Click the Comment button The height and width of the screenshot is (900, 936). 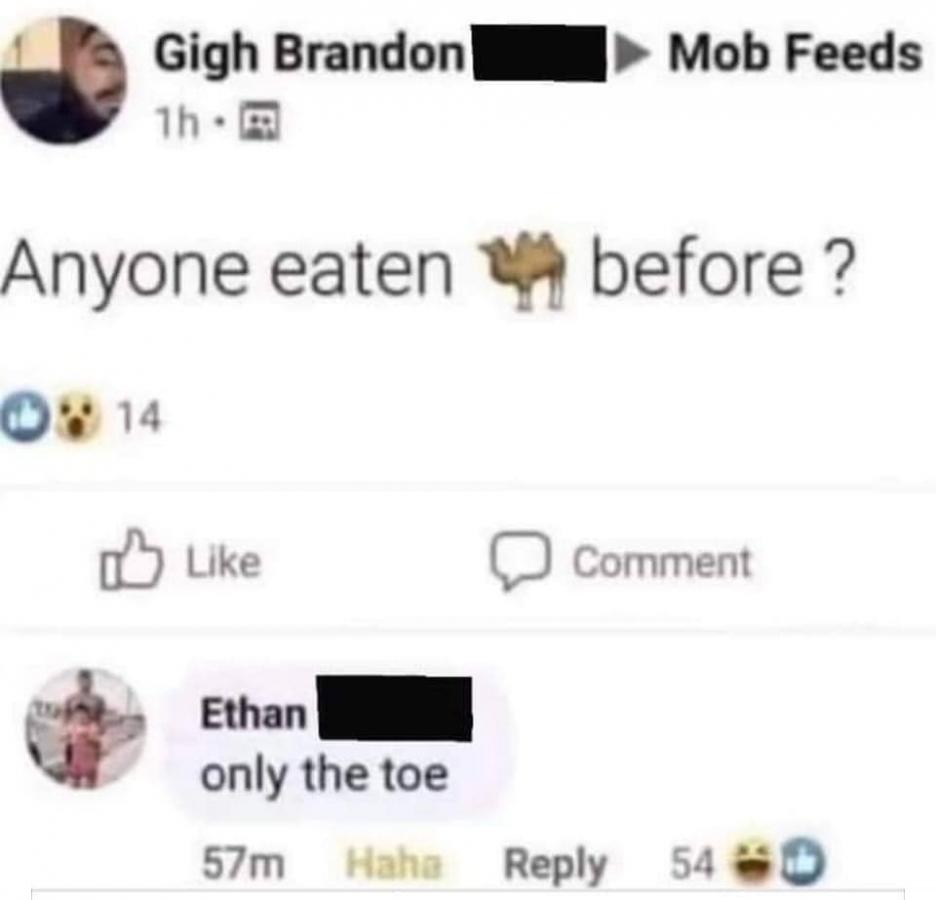click(x=621, y=562)
